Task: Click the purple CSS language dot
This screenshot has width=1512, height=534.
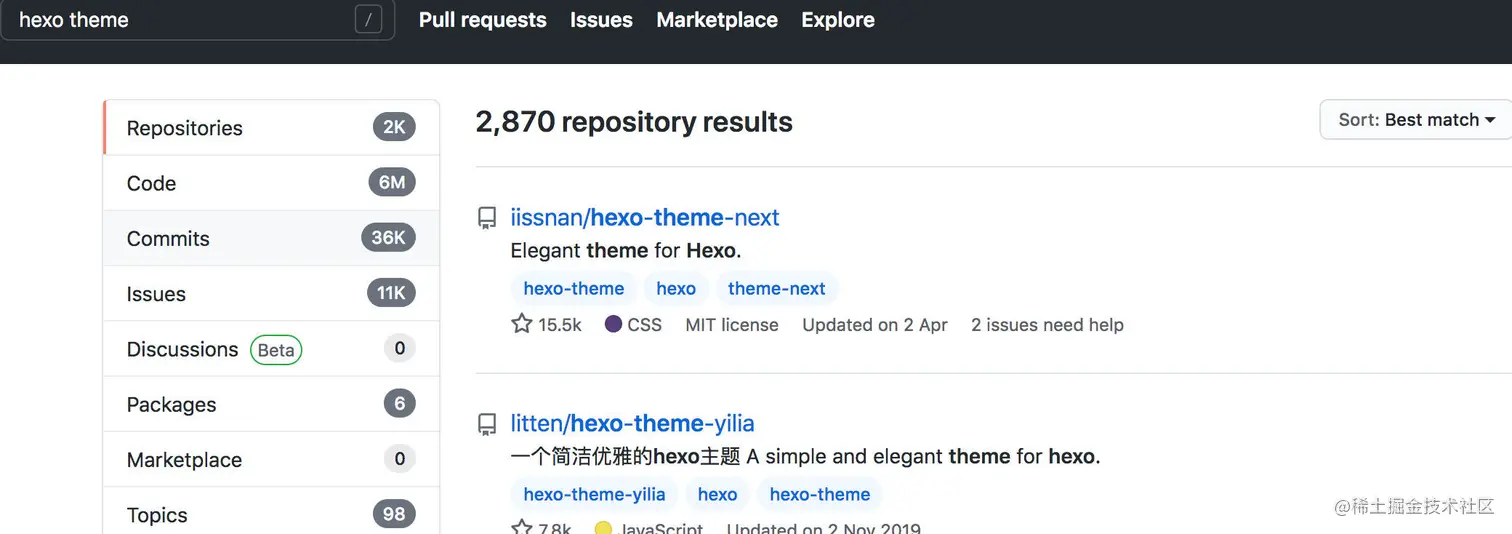Action: click(614, 324)
